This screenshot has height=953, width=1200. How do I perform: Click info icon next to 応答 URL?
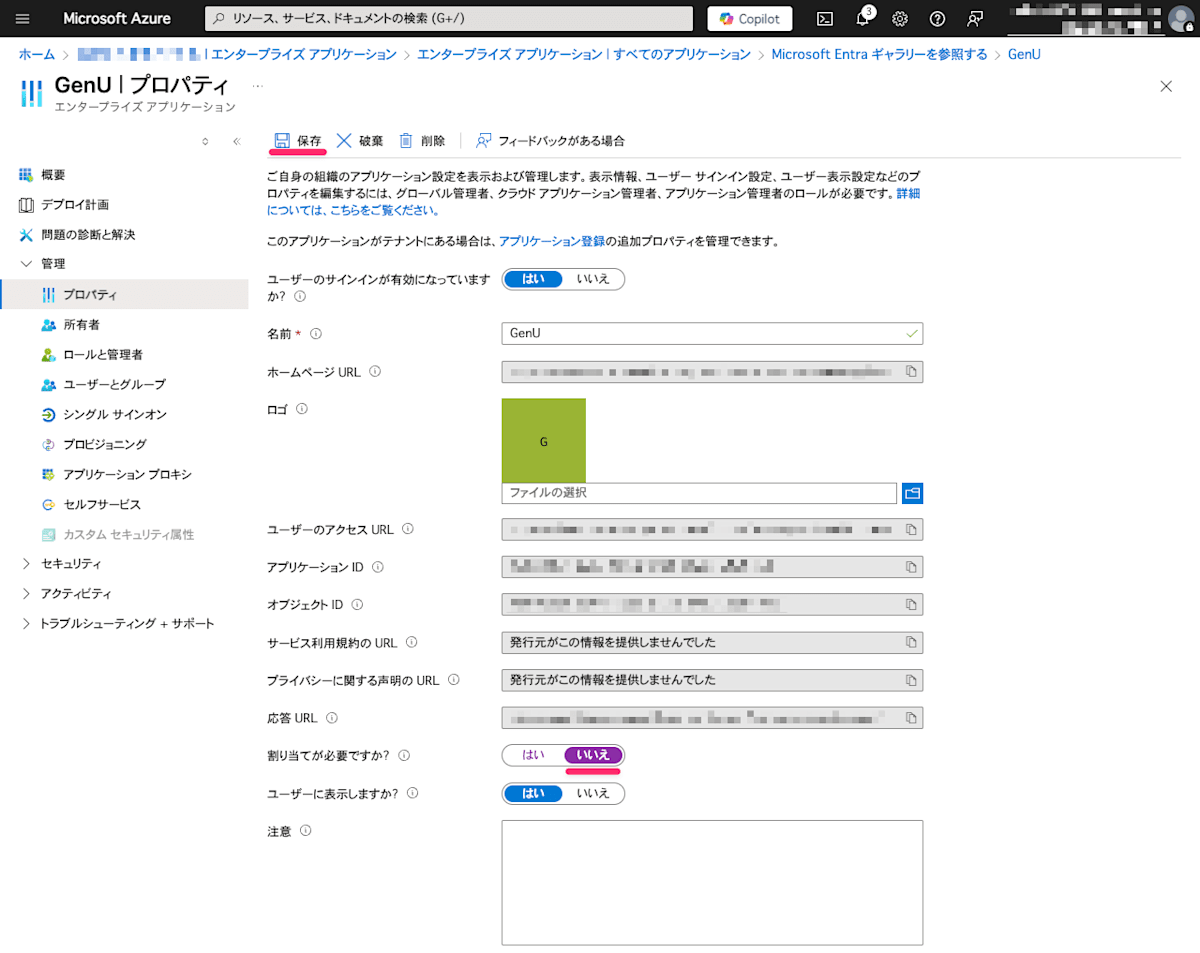point(332,718)
